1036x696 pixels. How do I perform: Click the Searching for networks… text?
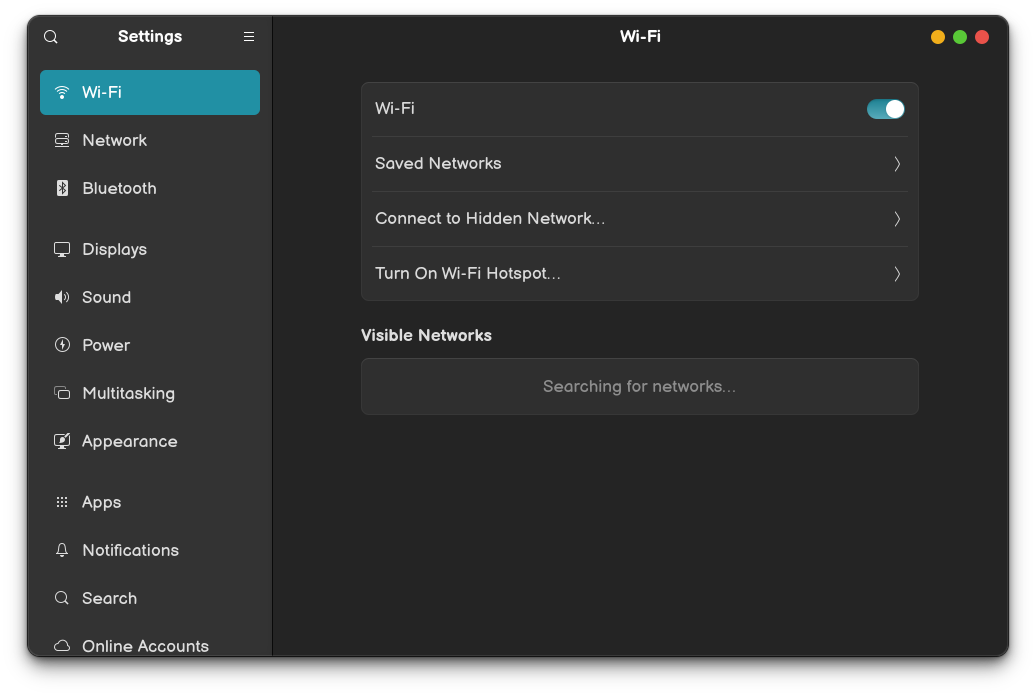(x=640, y=387)
